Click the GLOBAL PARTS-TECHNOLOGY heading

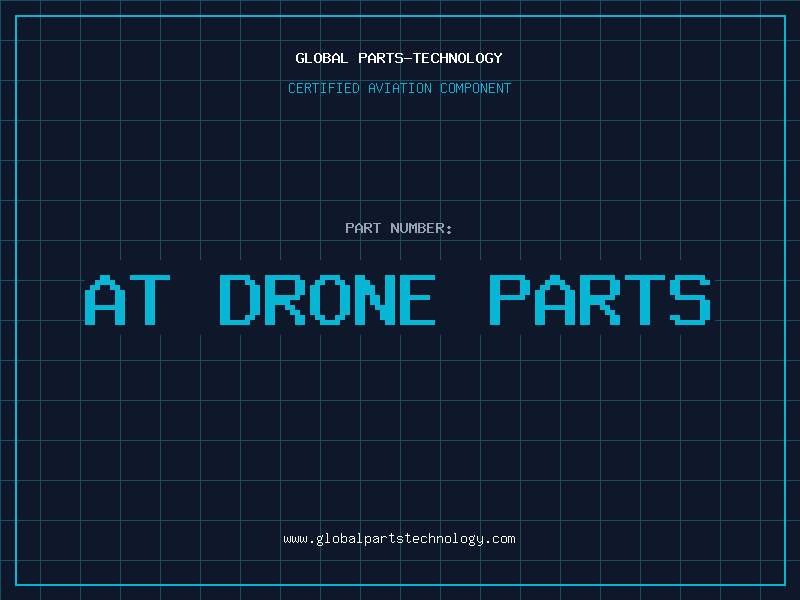399,58
